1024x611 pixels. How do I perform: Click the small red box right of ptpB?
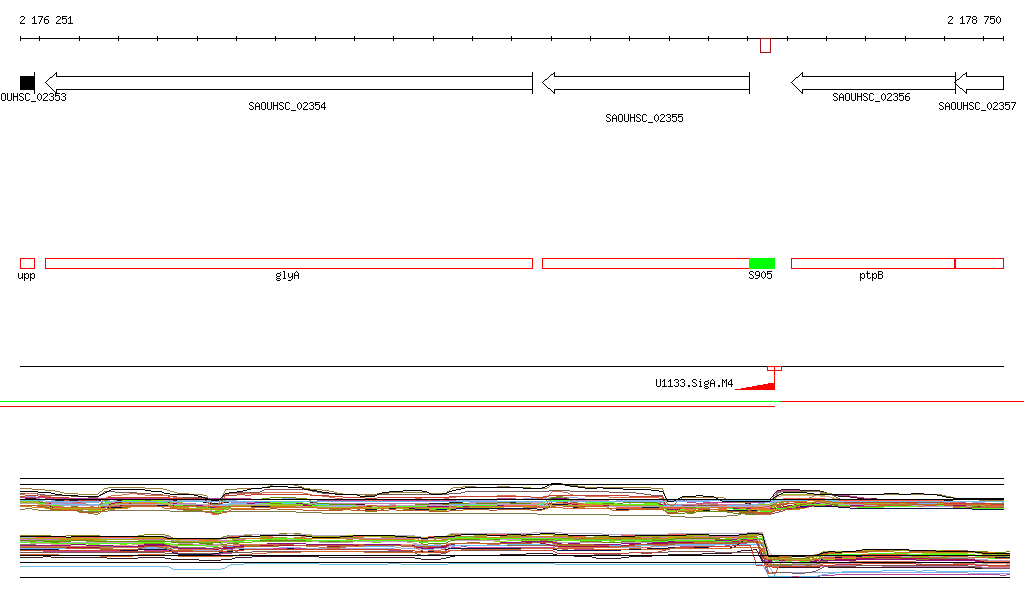pos(979,263)
